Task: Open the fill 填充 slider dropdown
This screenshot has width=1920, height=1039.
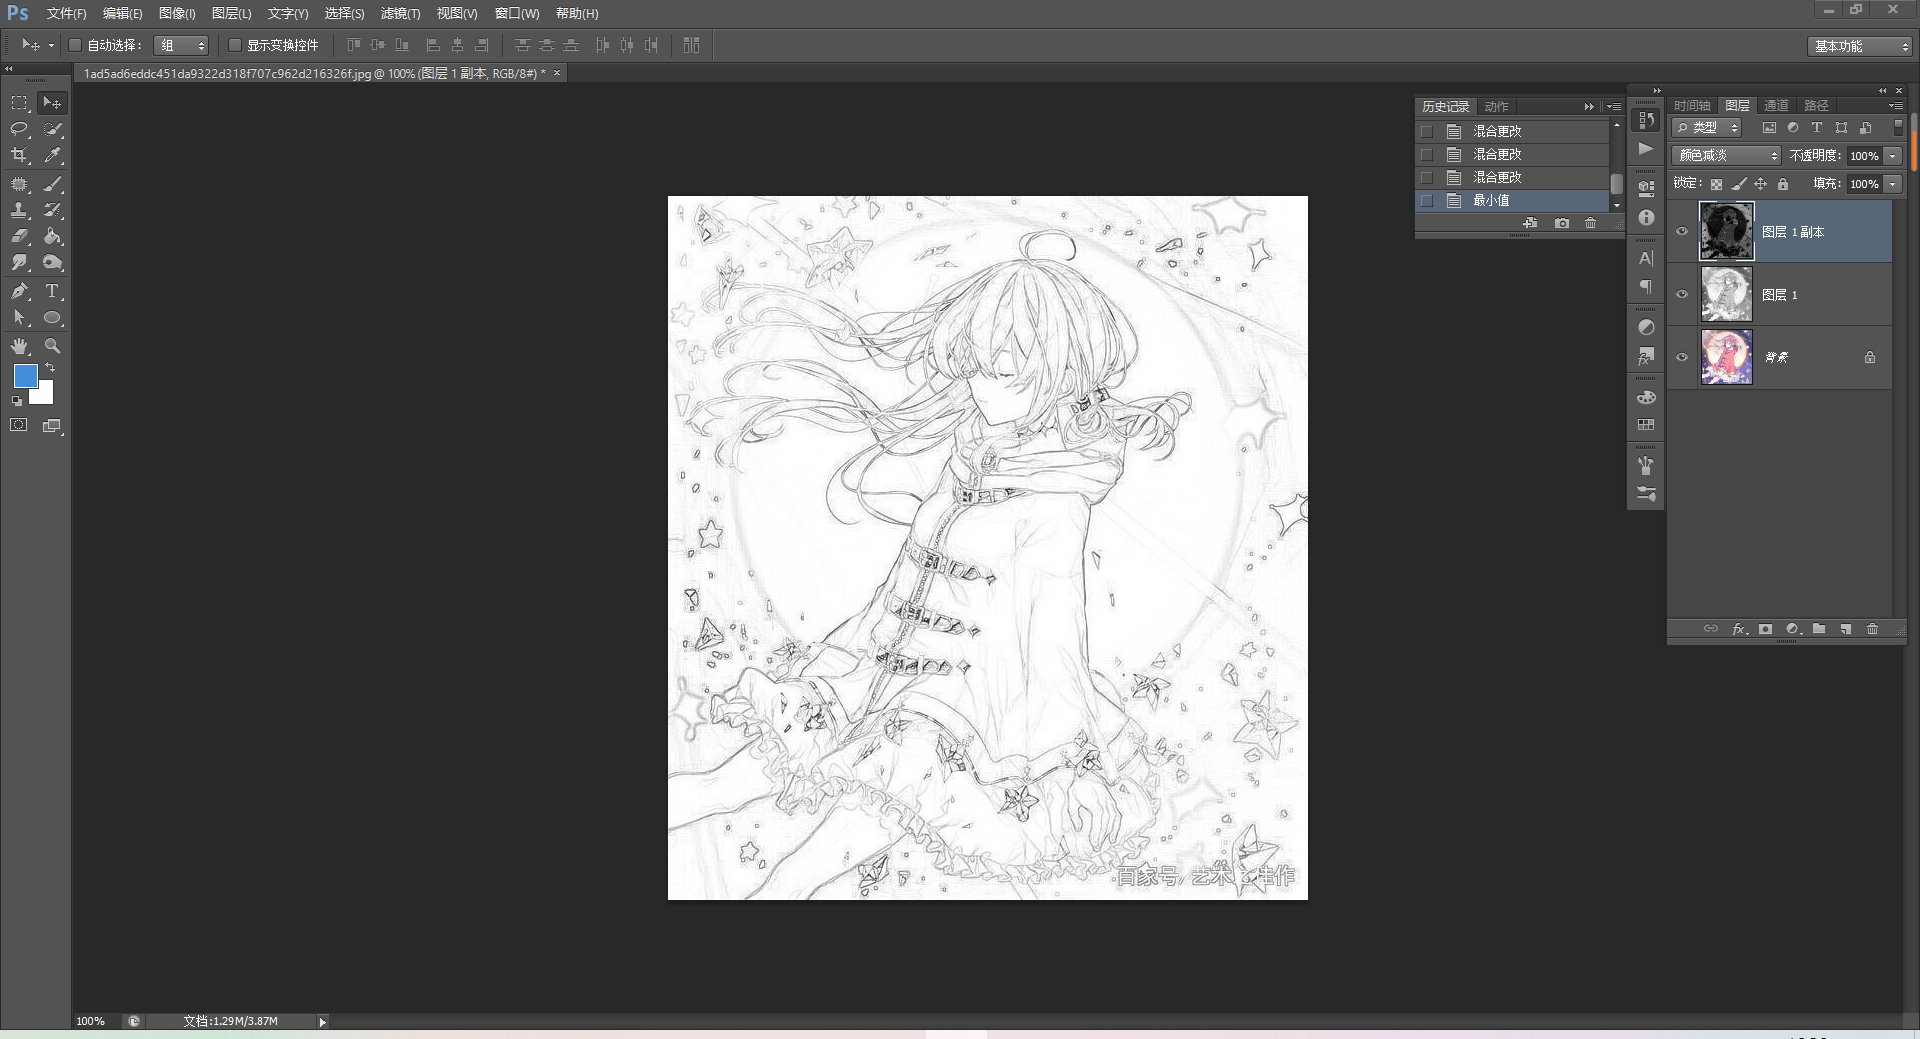Action: click(x=1893, y=184)
